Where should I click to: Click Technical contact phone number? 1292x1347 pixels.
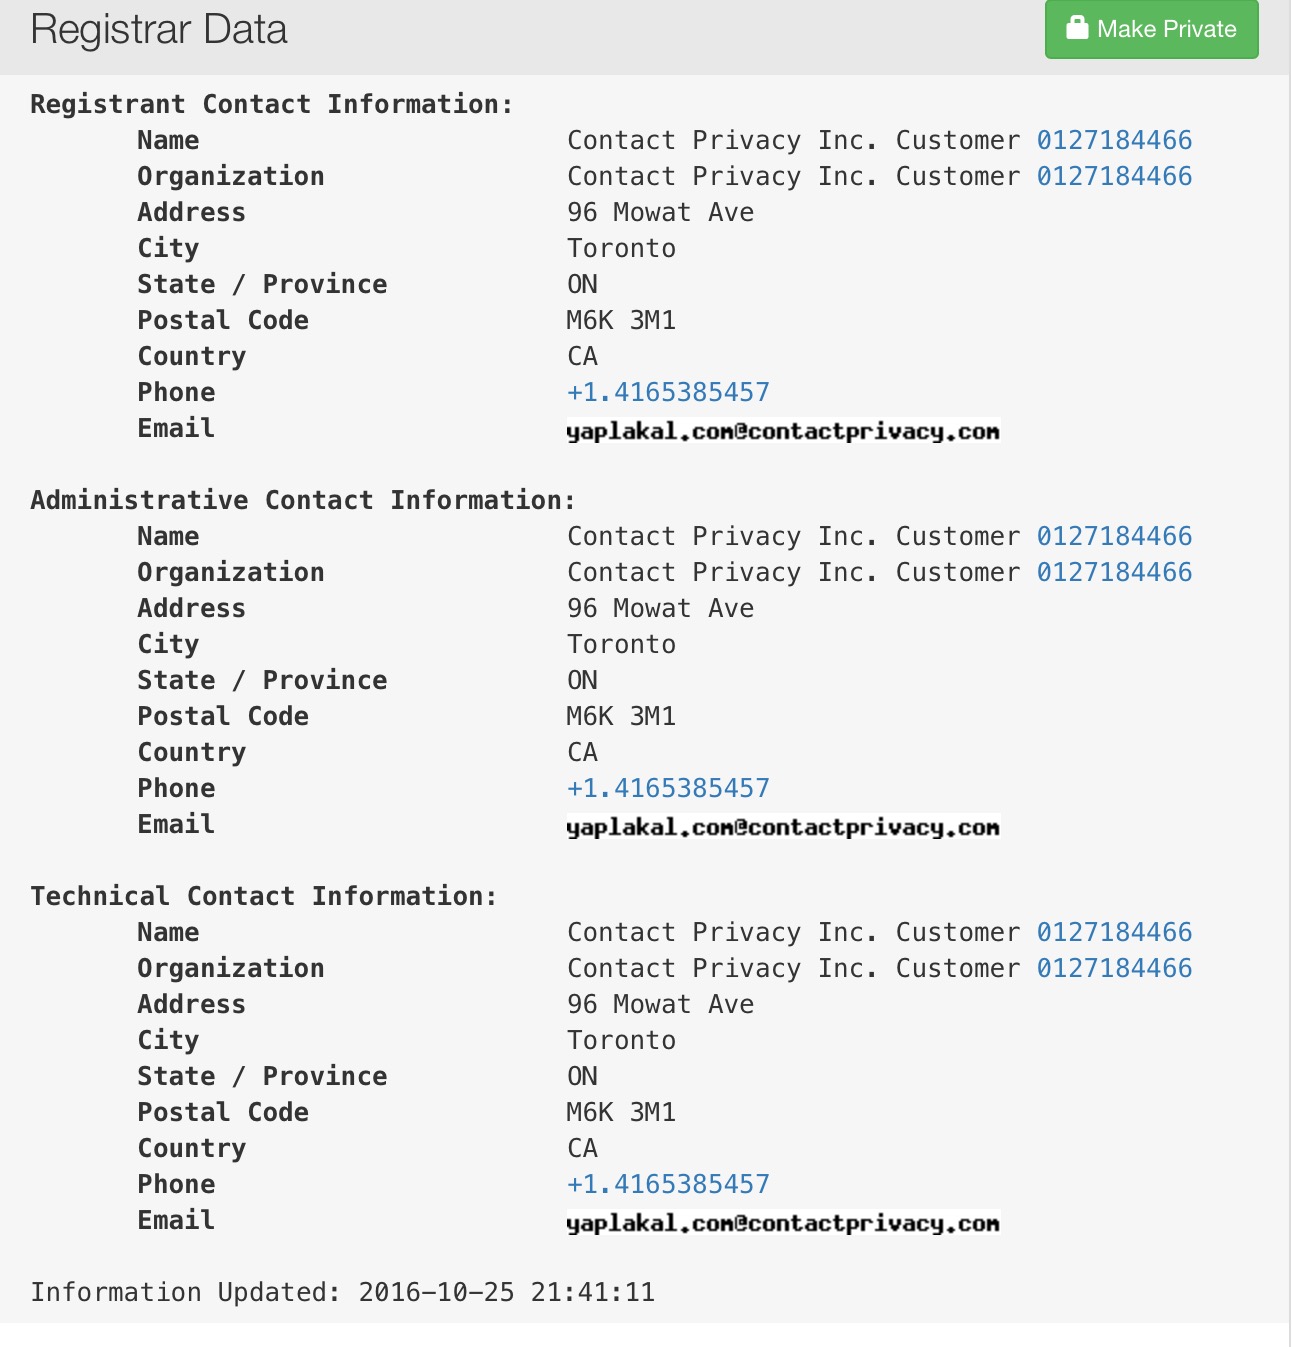[668, 1184]
